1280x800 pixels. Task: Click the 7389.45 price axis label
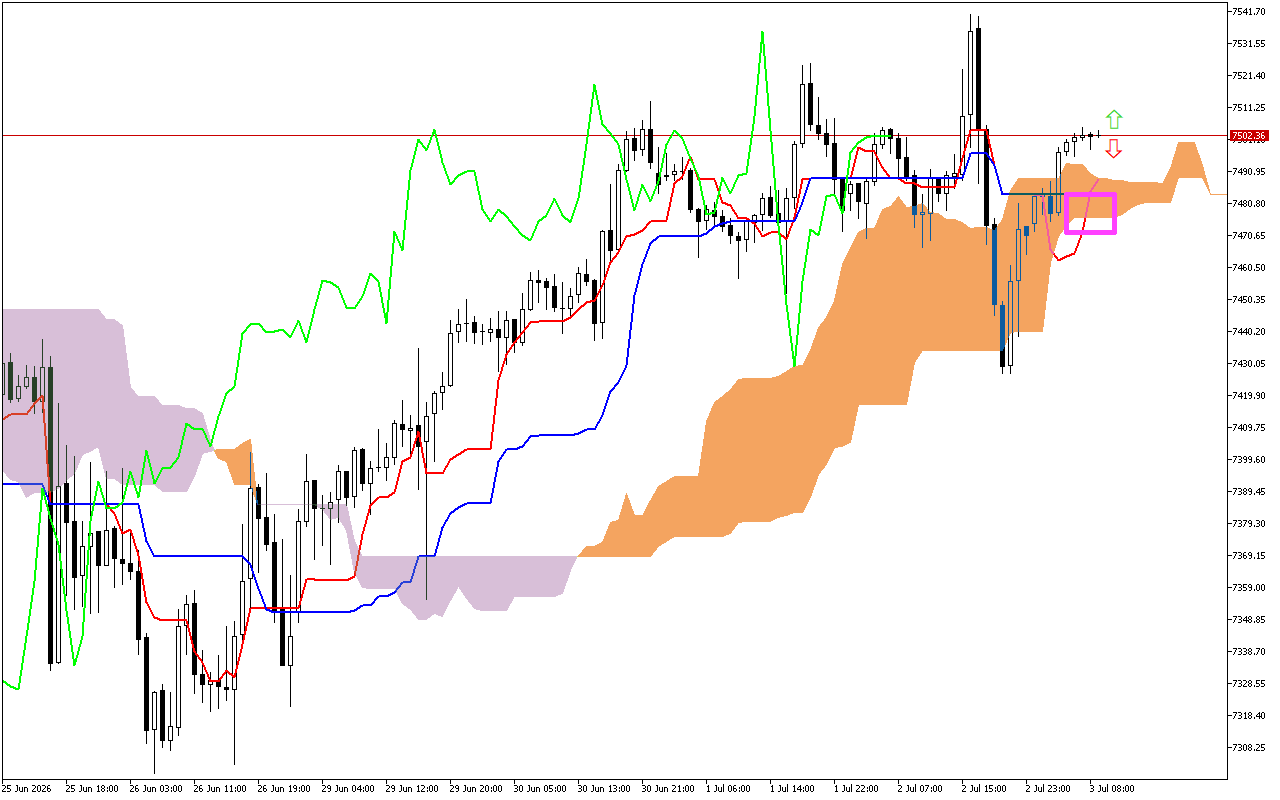[1249, 492]
